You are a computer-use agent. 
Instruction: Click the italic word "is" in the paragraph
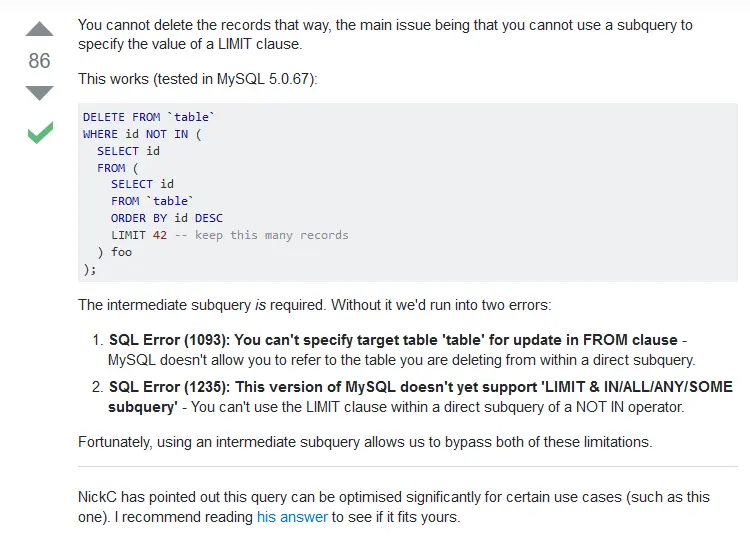(260, 305)
